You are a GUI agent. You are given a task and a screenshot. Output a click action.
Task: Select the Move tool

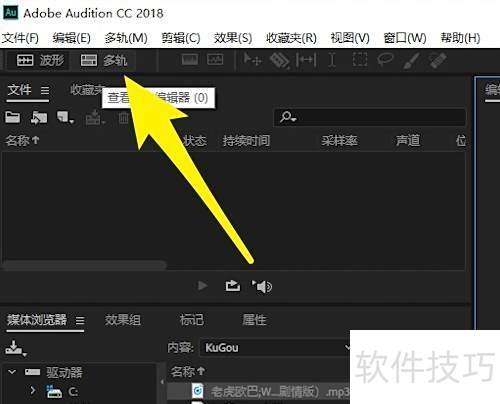pos(252,60)
